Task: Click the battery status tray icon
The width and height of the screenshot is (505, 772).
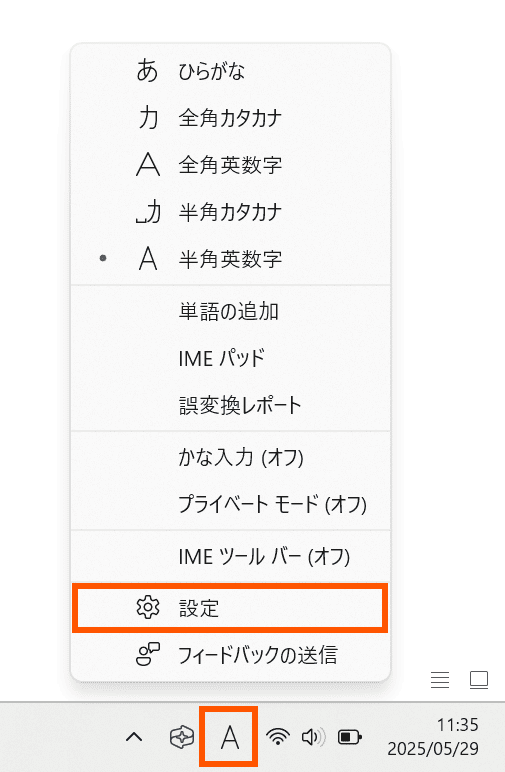Action: coord(350,737)
